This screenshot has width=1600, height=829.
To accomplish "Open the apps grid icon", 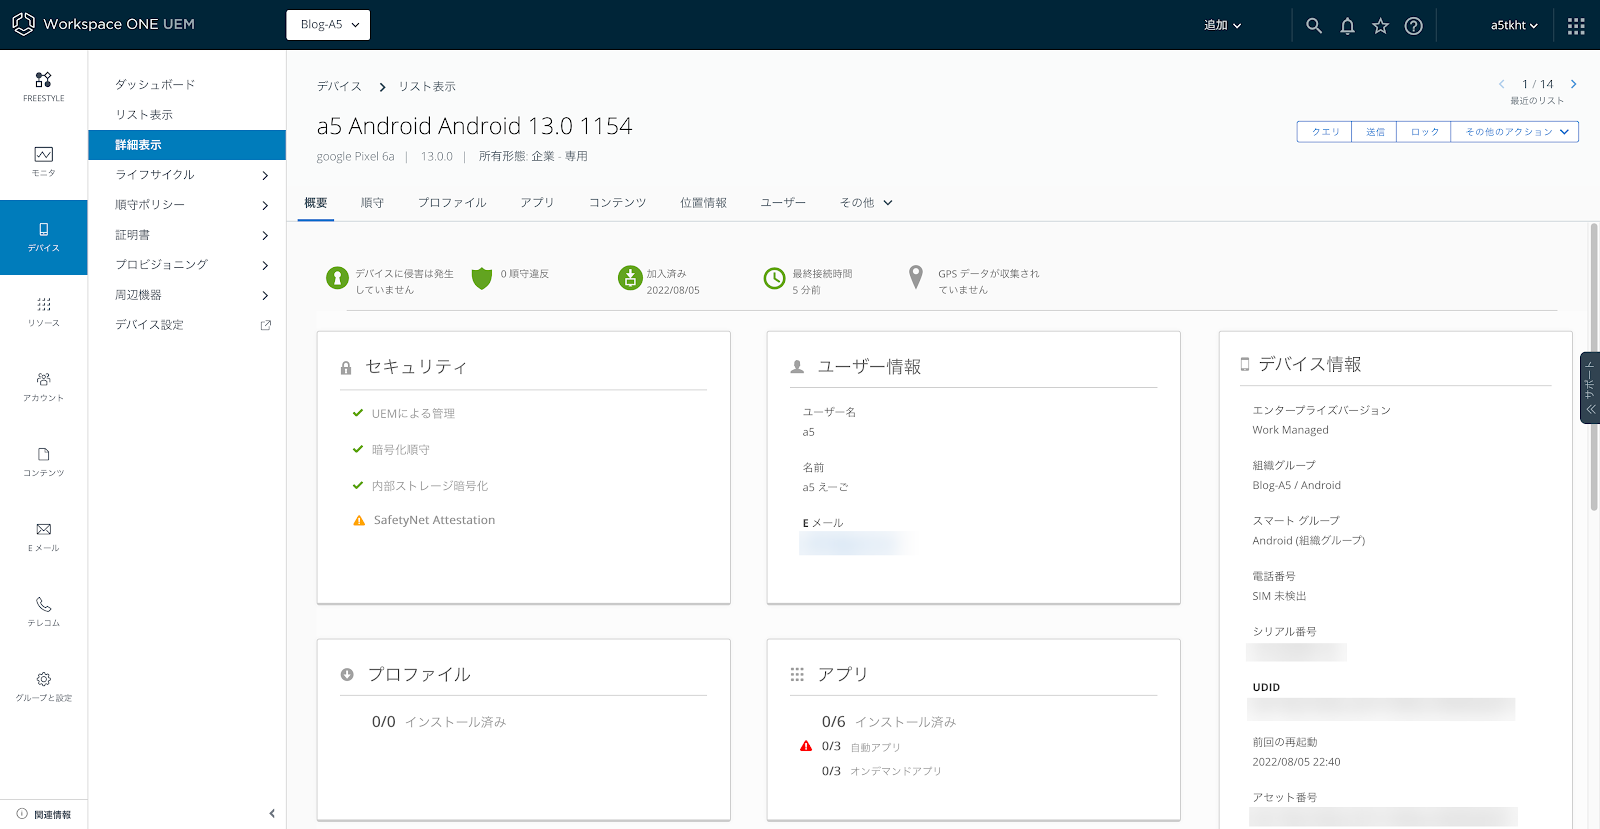I will 1576,26.
